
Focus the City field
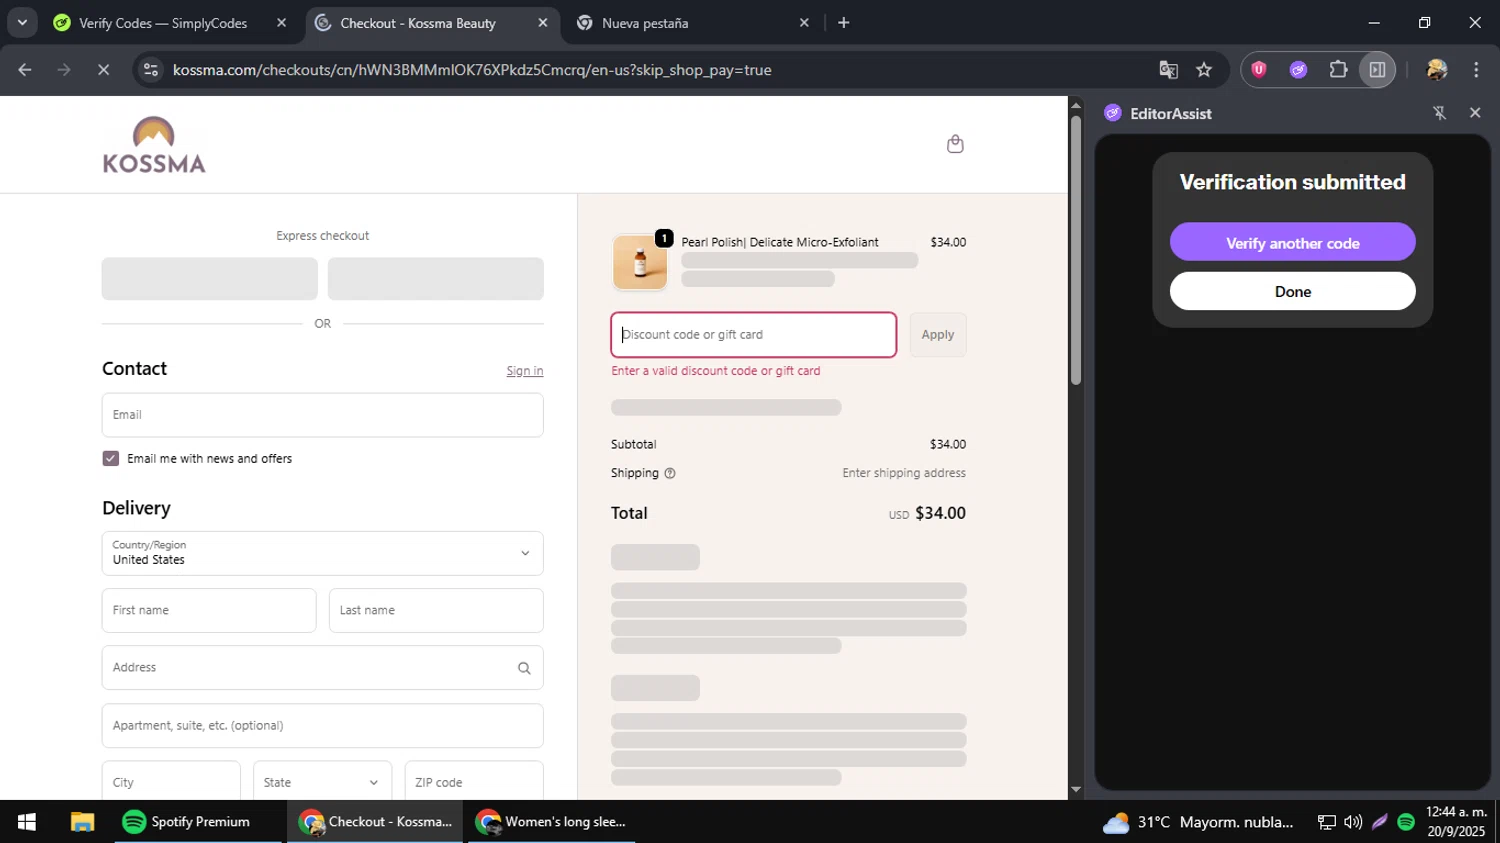(171, 782)
